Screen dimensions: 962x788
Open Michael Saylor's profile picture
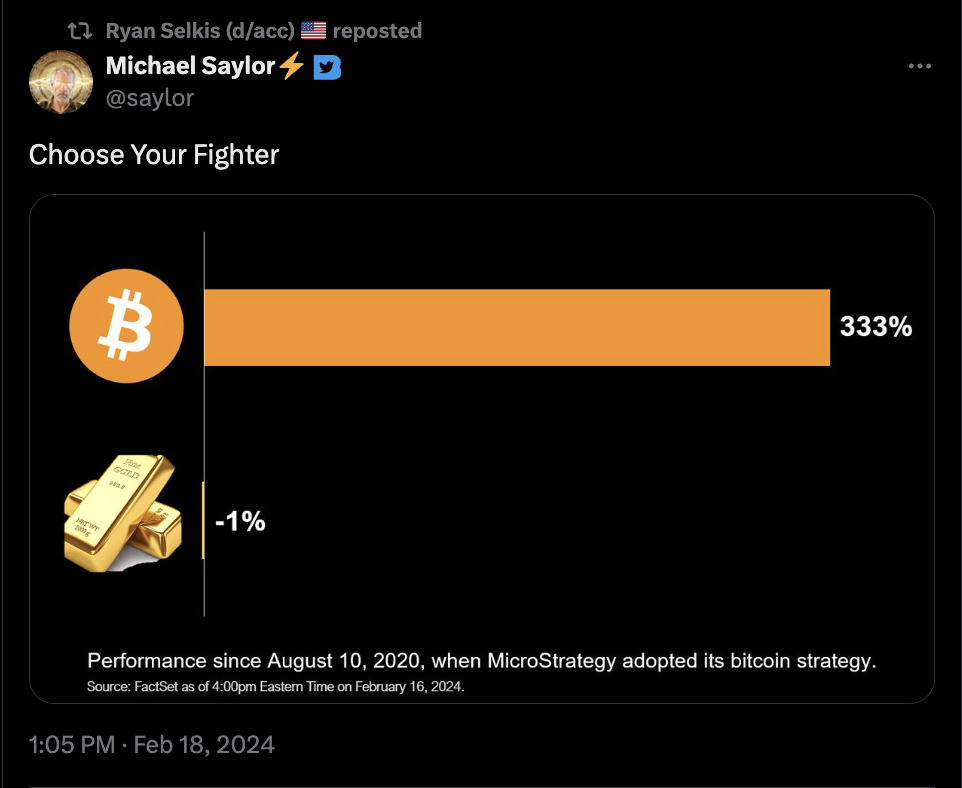pyautogui.click(x=61, y=81)
